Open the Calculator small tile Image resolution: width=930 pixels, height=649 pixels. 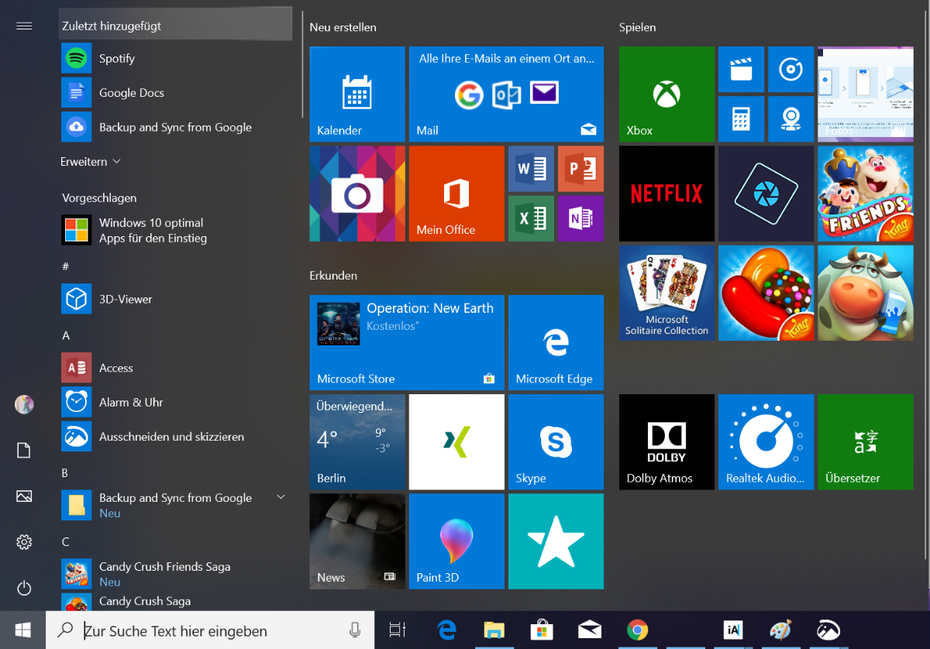click(x=741, y=119)
